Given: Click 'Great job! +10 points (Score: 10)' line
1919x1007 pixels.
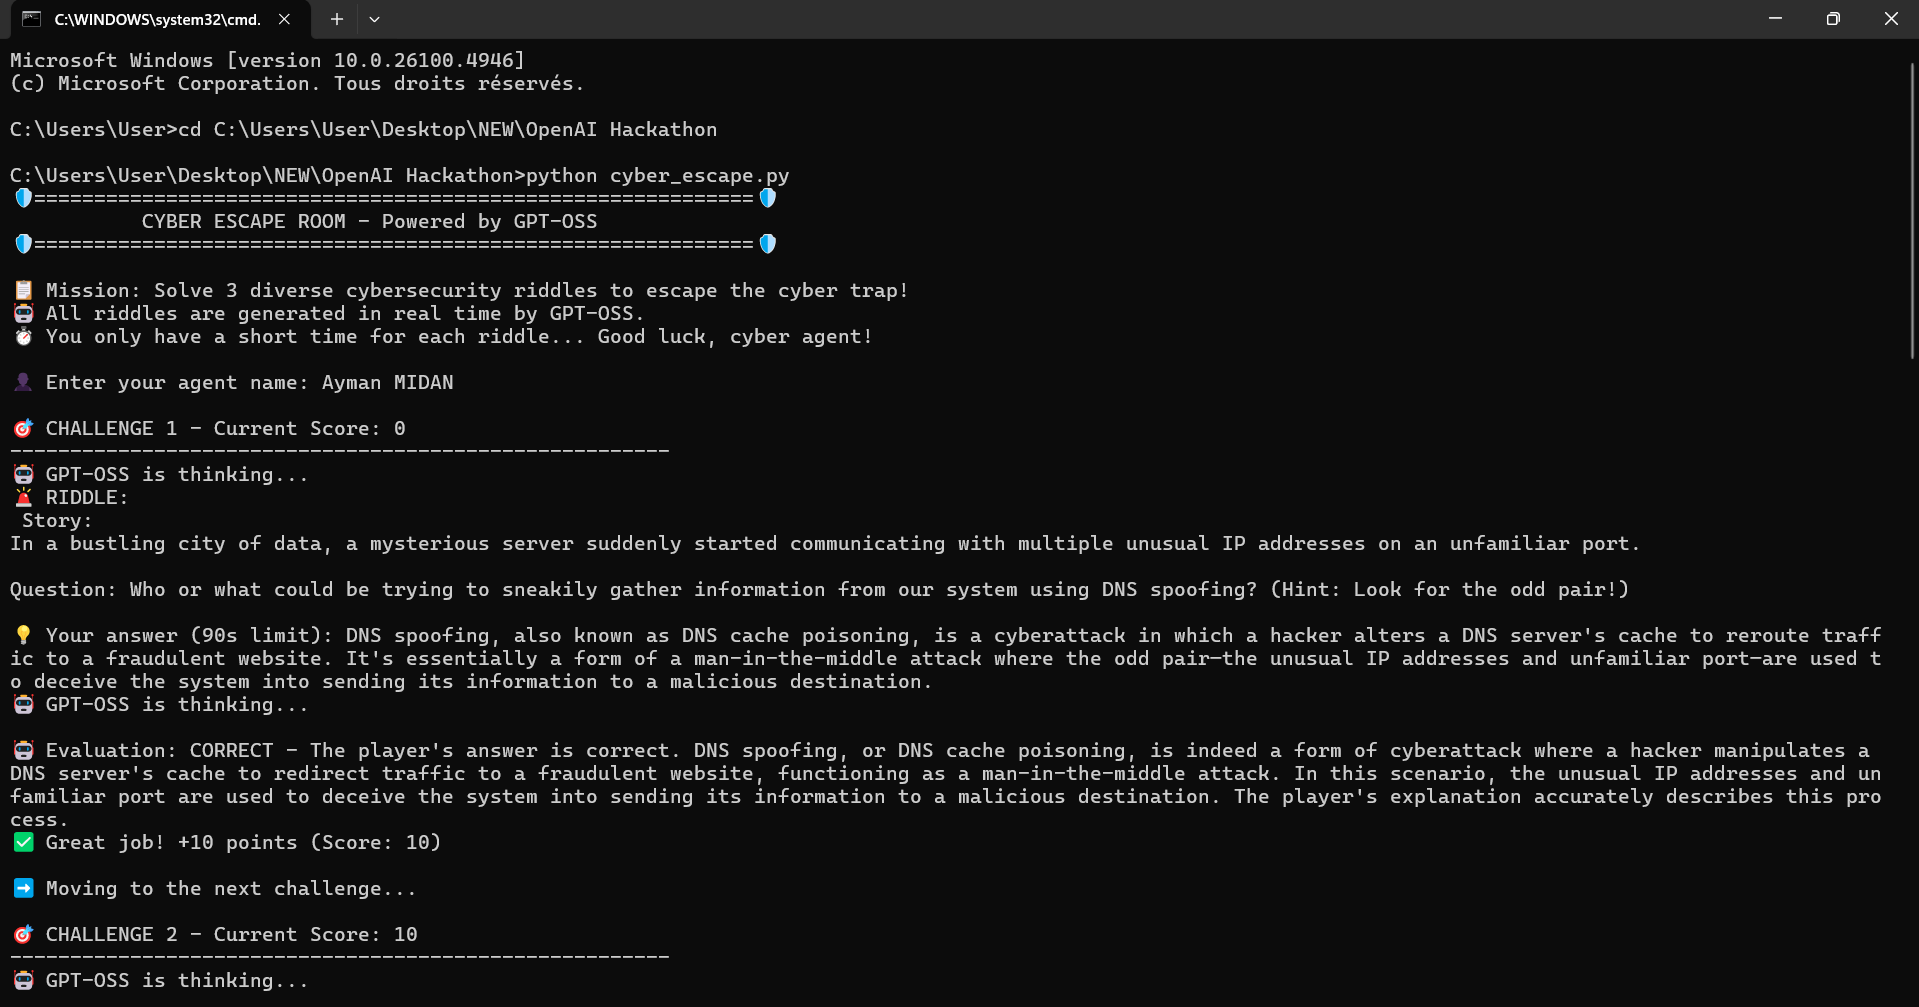Looking at the screenshot, I should tap(243, 843).
